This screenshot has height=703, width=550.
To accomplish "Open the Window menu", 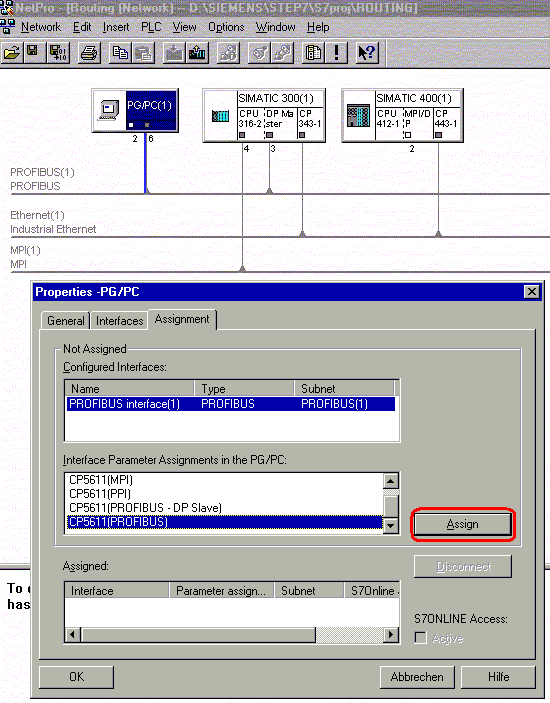I will (x=276, y=27).
